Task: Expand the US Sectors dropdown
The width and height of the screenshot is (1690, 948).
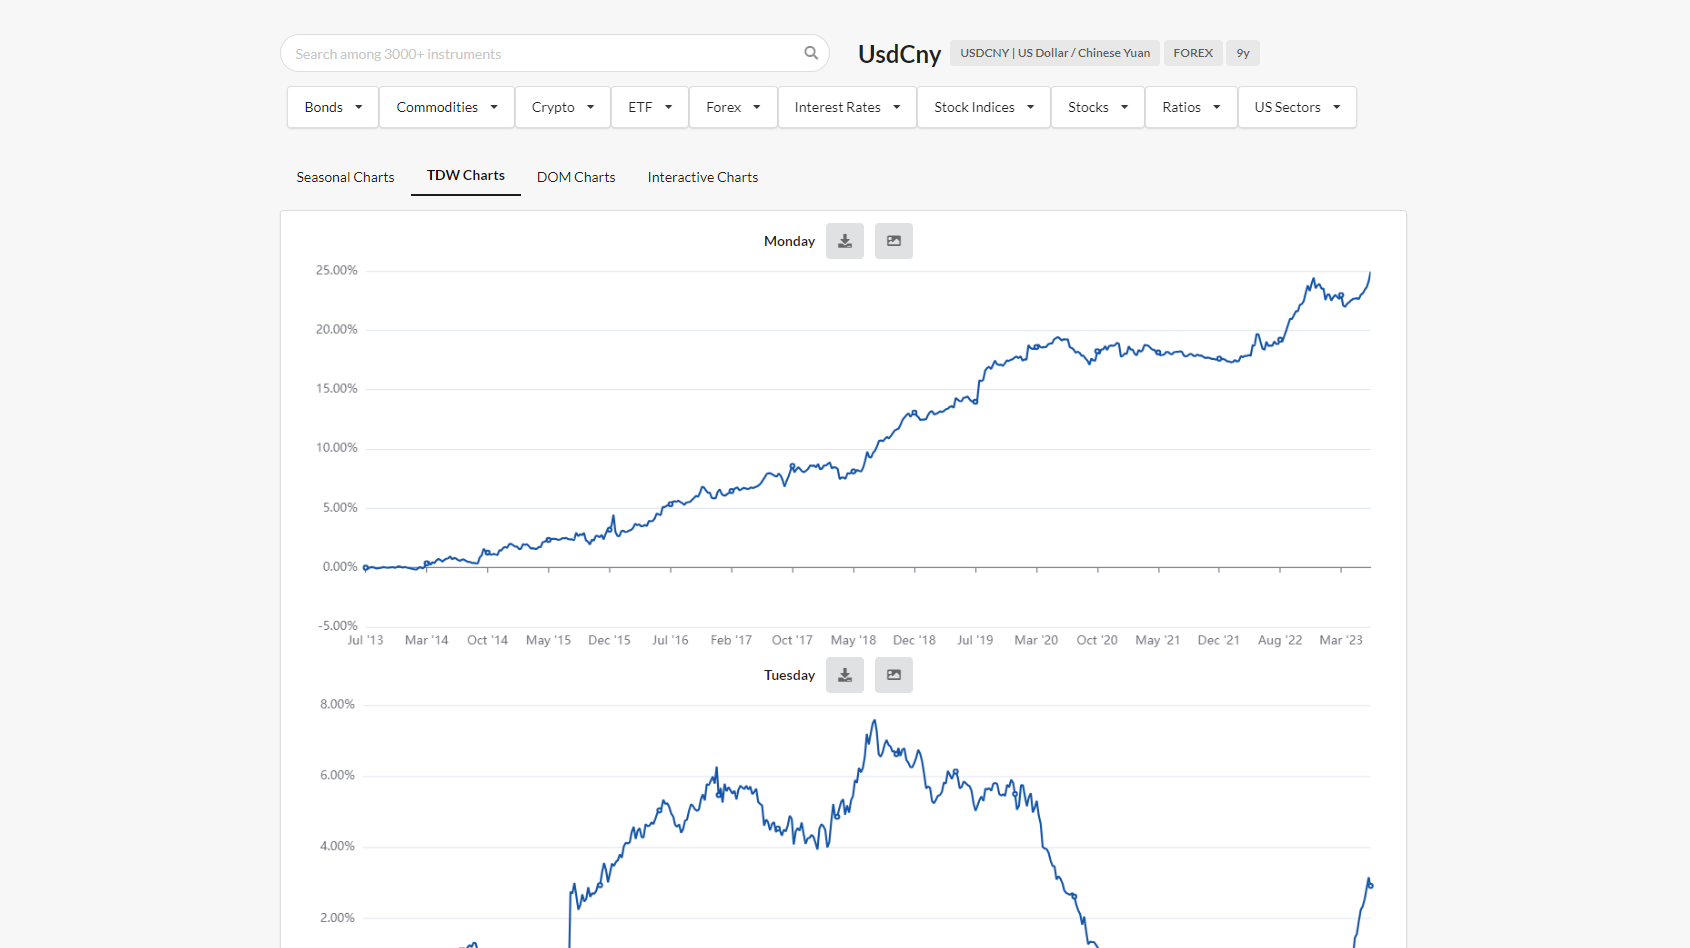Action: 1296,106
